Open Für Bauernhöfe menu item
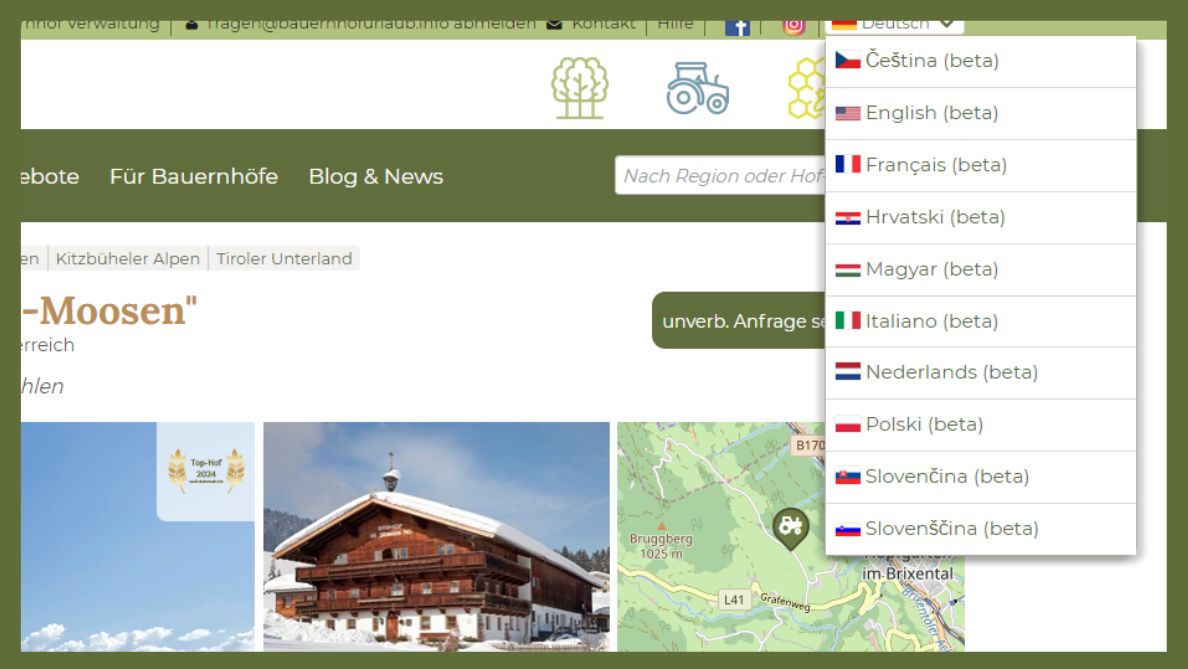 click(193, 176)
